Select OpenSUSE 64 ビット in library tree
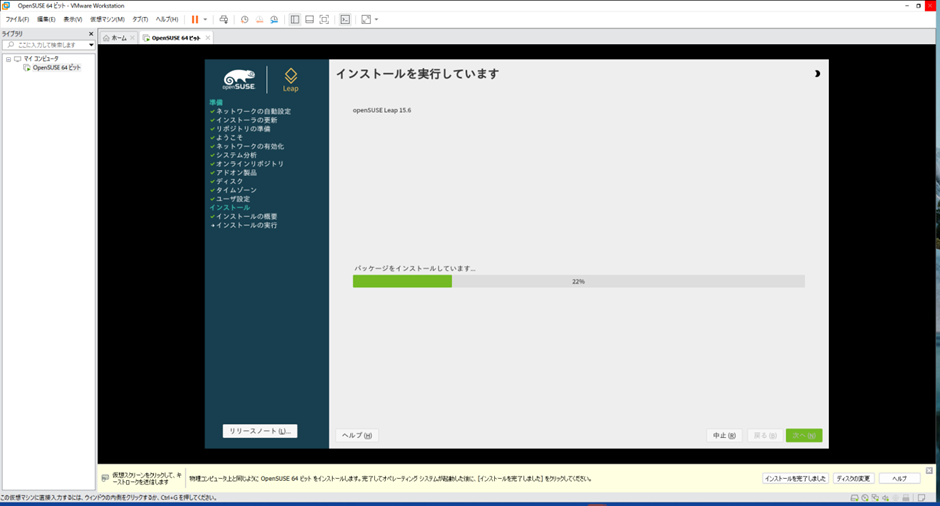 [56, 68]
